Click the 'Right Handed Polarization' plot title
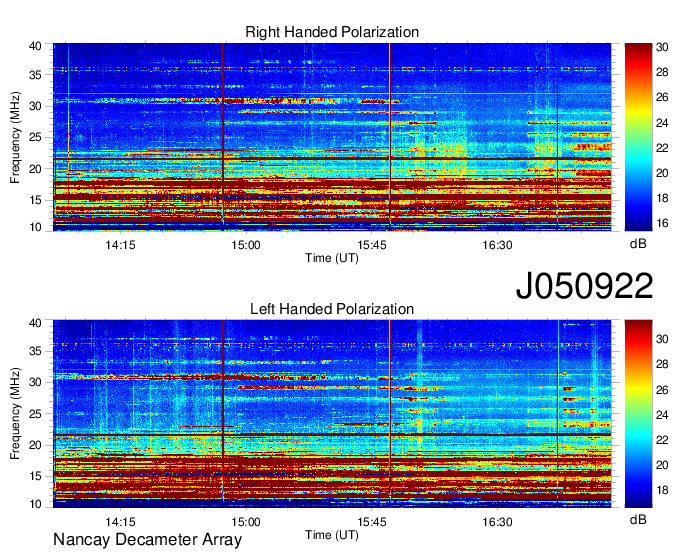The height and width of the screenshot is (552, 680). 332,32
